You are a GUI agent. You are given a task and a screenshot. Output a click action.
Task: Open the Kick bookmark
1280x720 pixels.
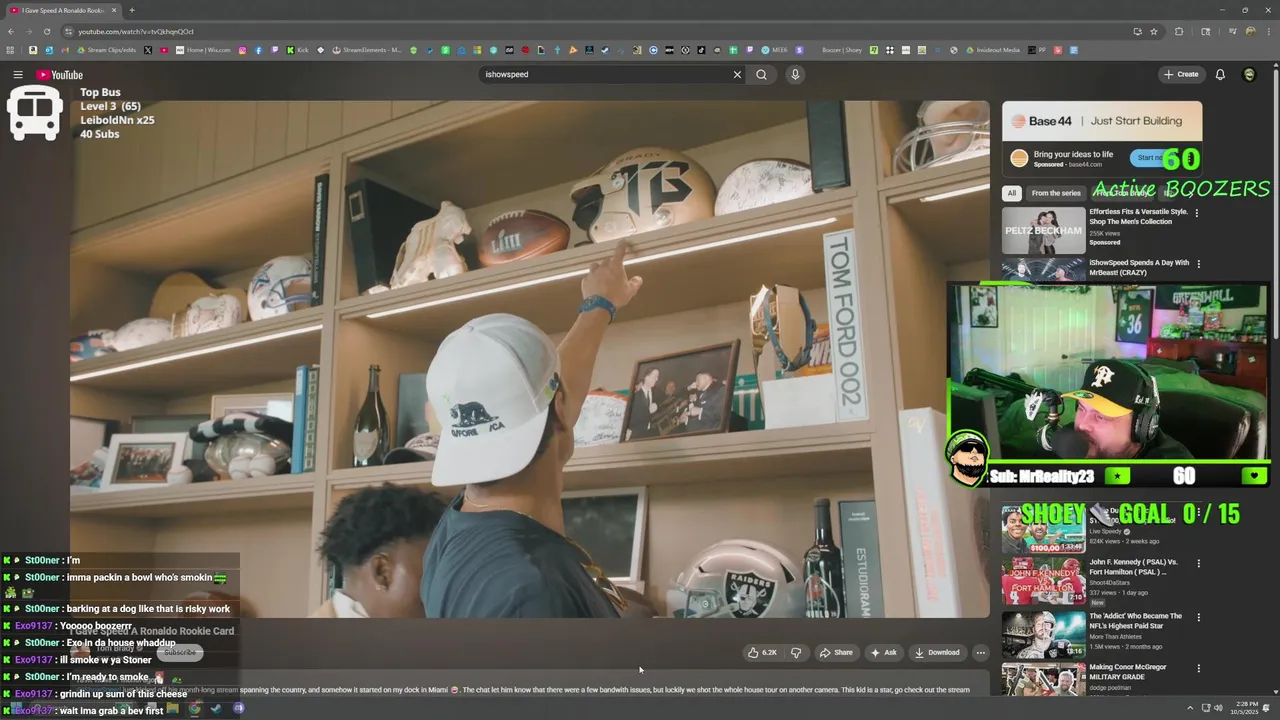298,50
